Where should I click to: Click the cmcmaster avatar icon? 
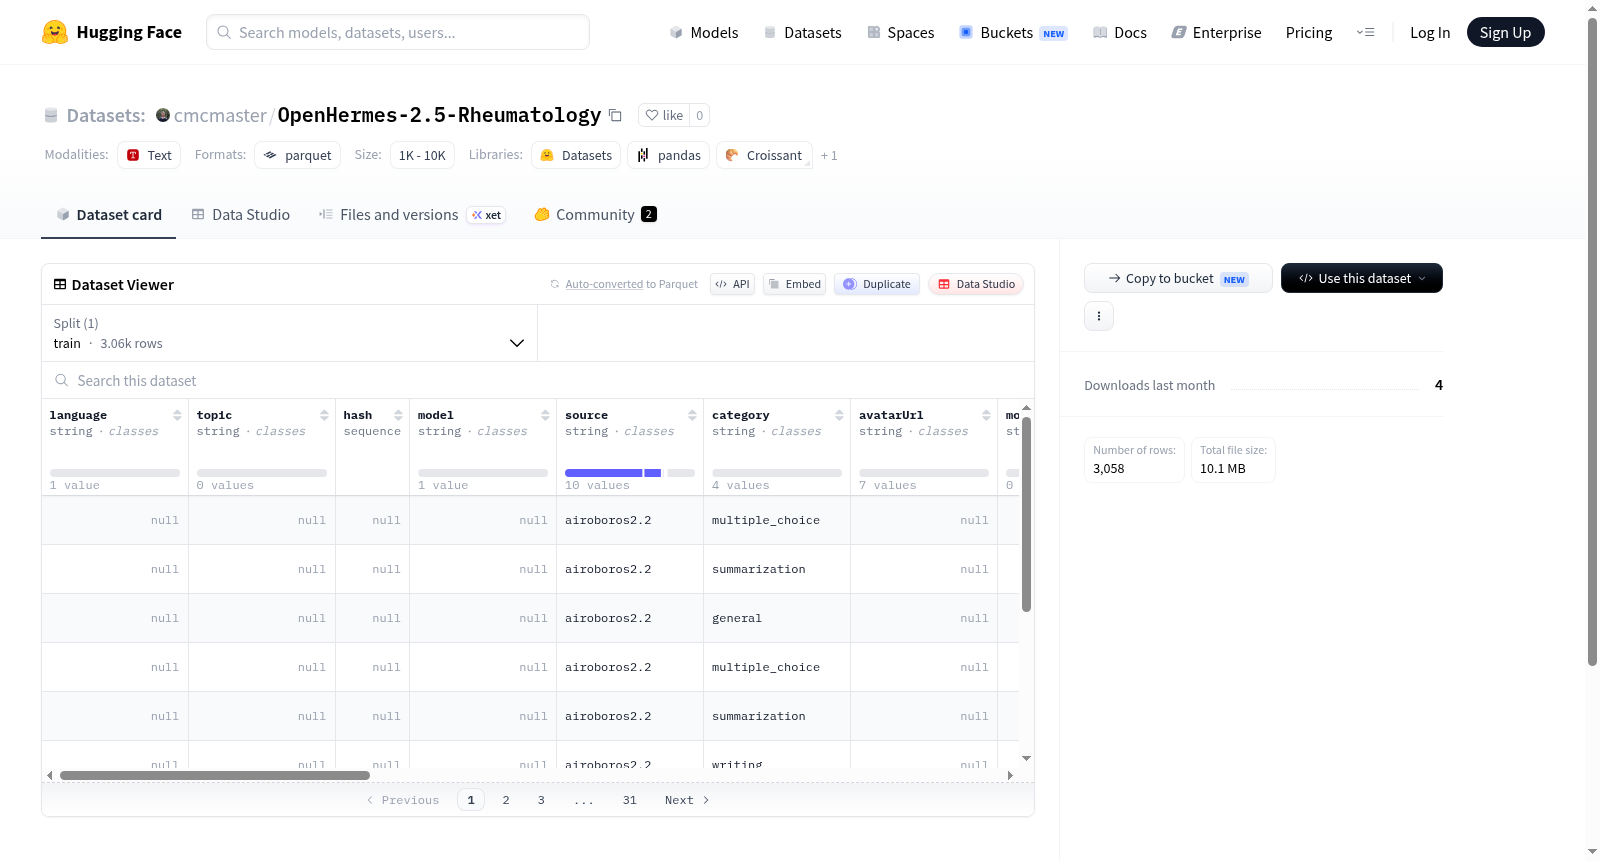[163, 115]
